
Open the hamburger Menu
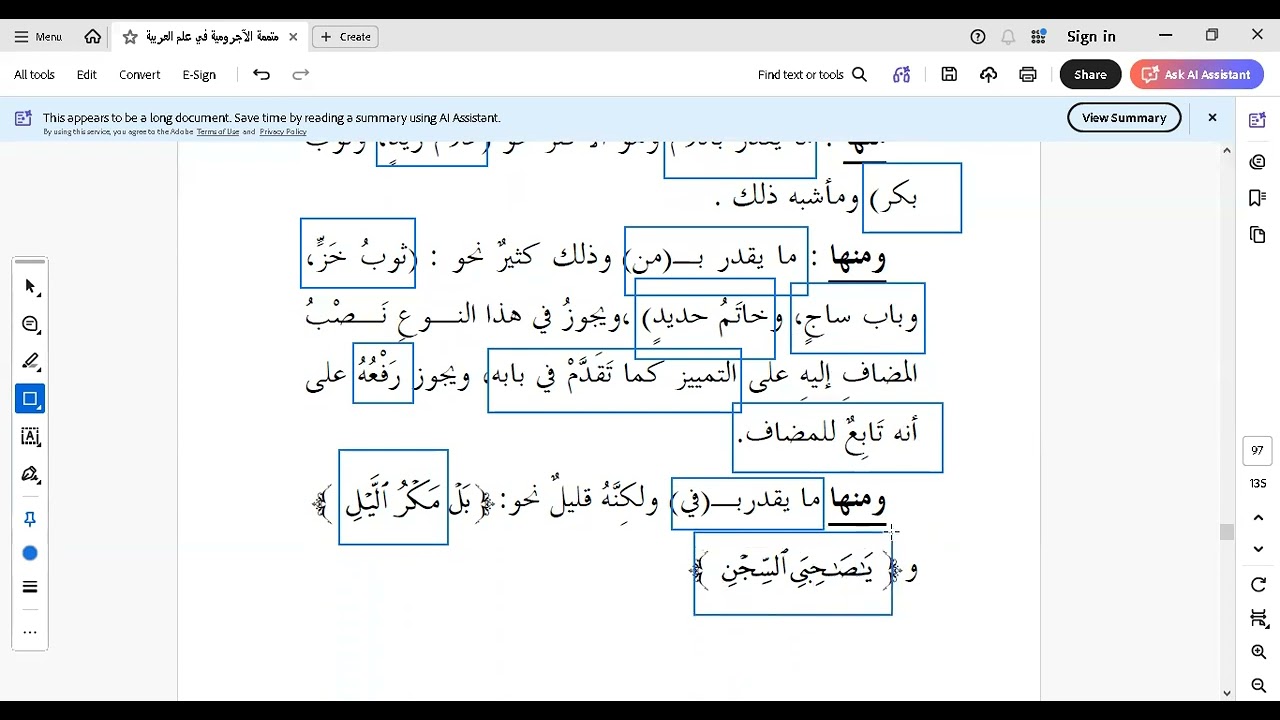38,37
